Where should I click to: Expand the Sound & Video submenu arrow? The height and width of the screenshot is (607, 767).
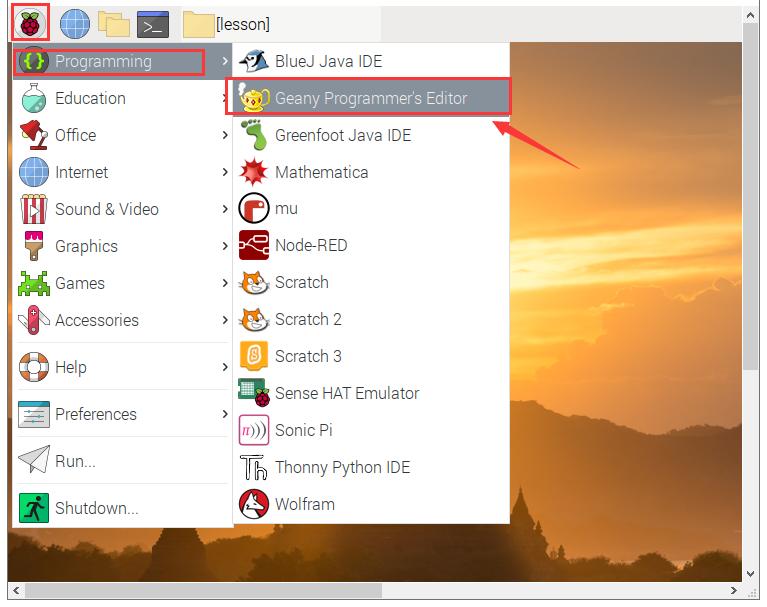click(225, 209)
